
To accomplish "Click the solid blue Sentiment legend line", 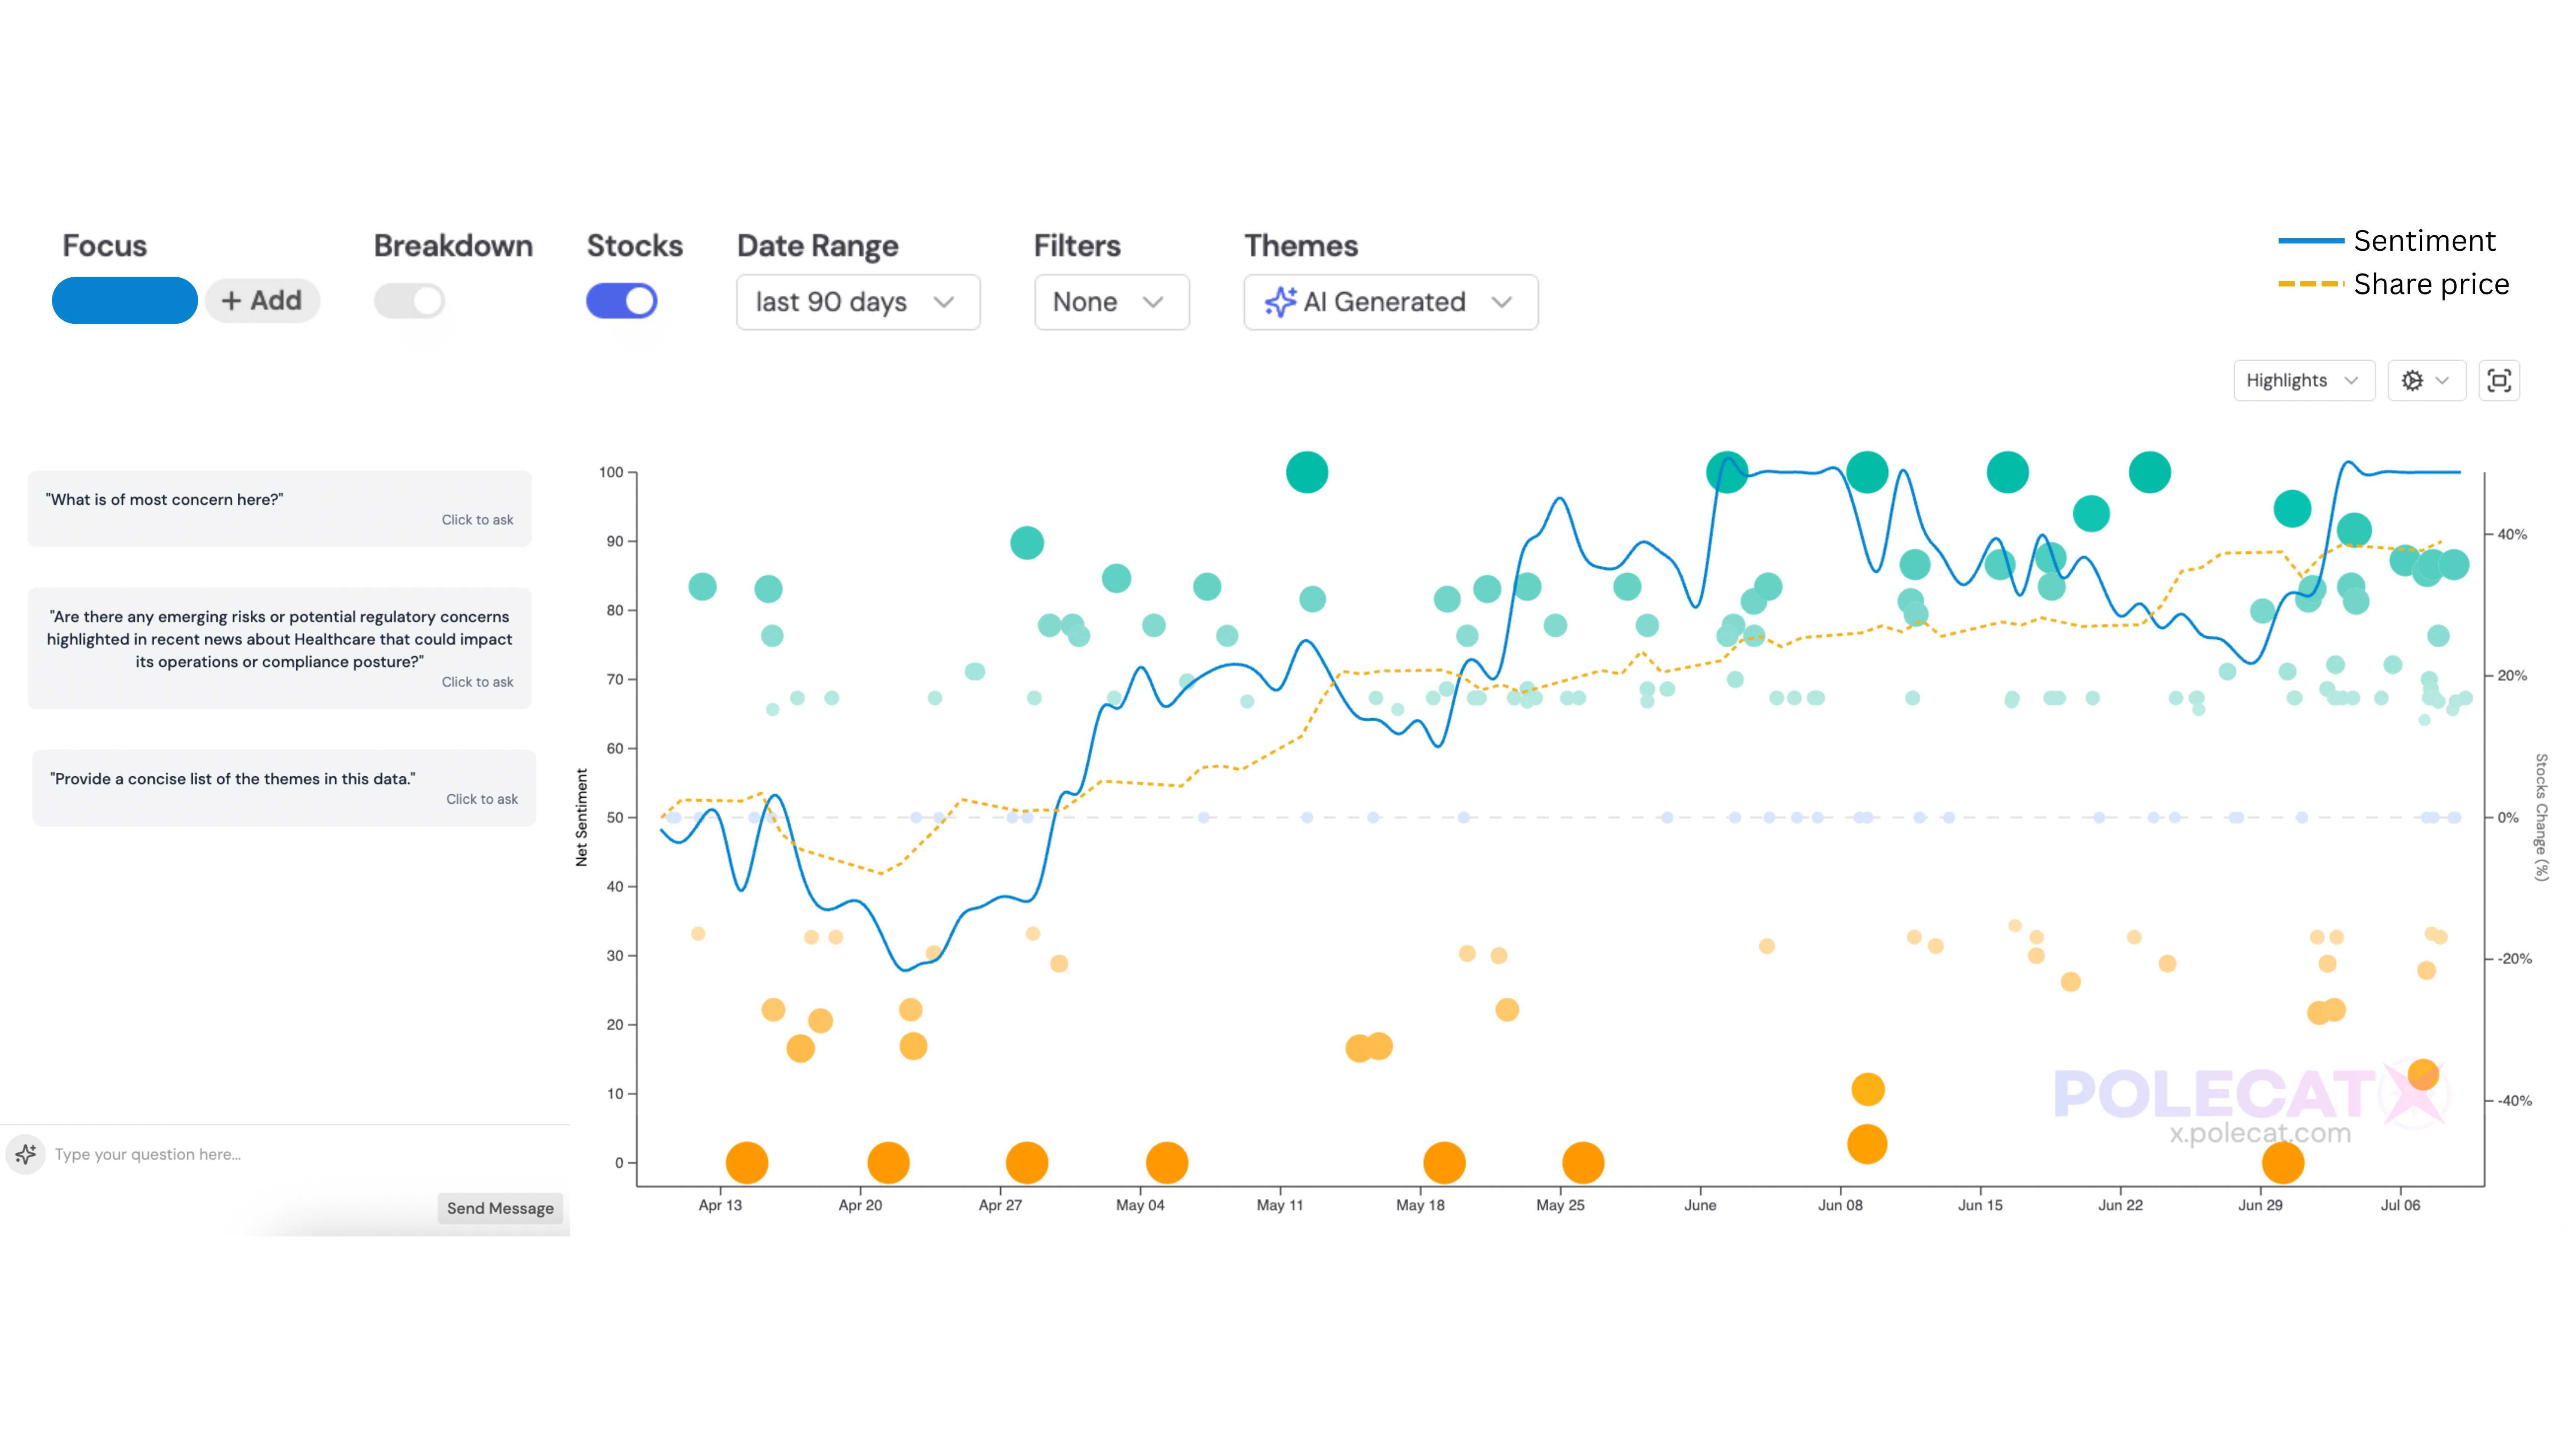I will tap(2310, 241).
